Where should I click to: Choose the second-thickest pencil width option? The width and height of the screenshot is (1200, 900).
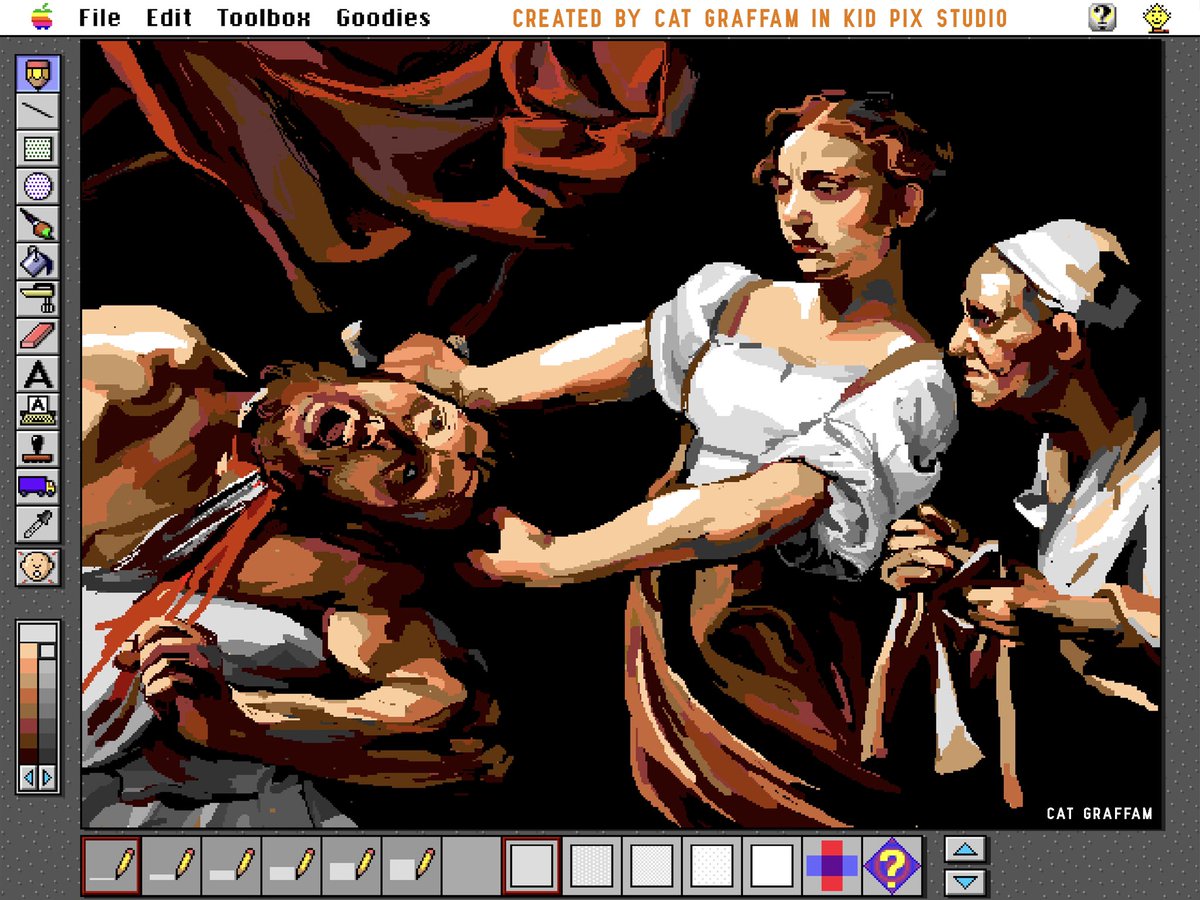[x=351, y=865]
